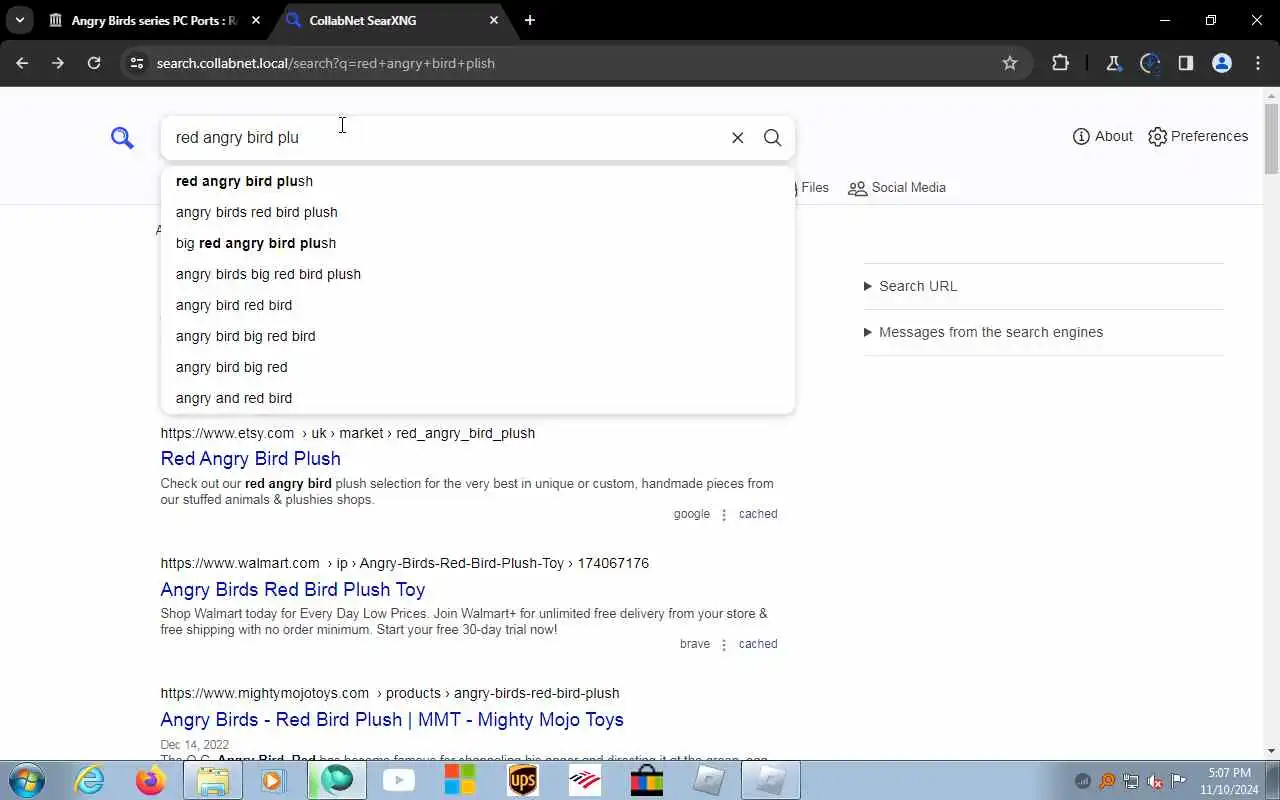Open the downloads progress icon

click(x=1150, y=63)
